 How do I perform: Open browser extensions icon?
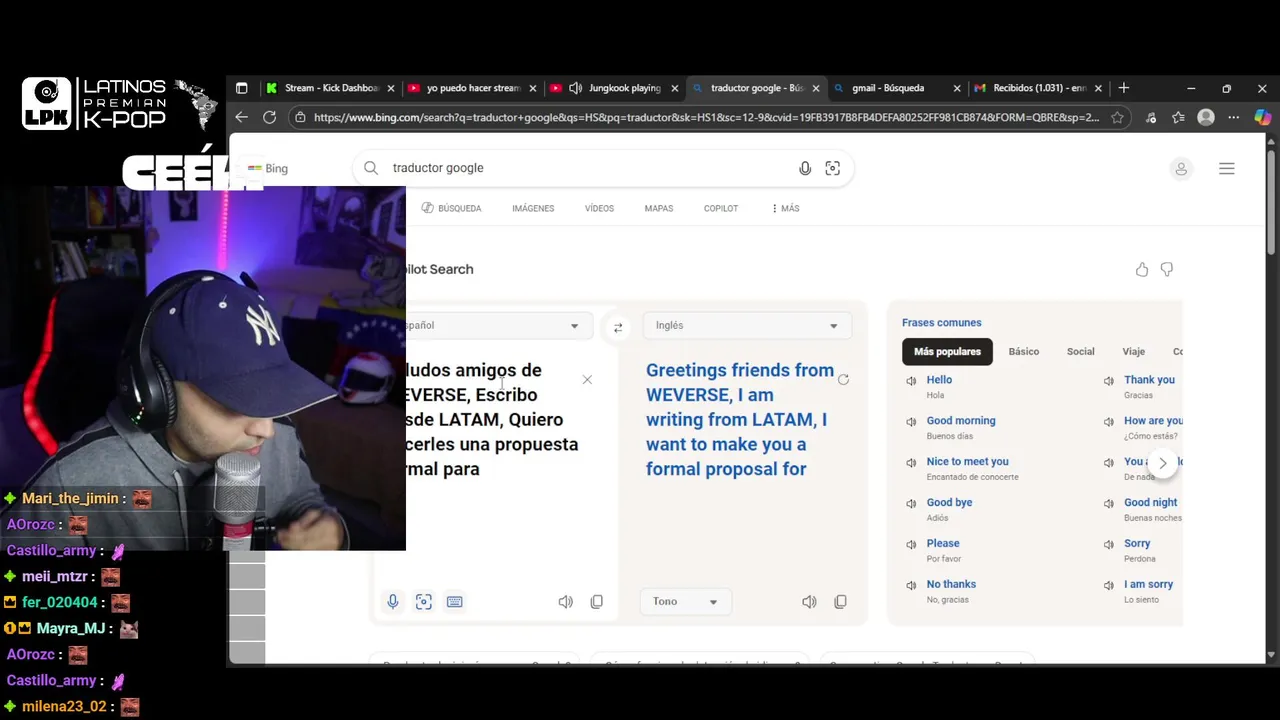click(x=1151, y=117)
